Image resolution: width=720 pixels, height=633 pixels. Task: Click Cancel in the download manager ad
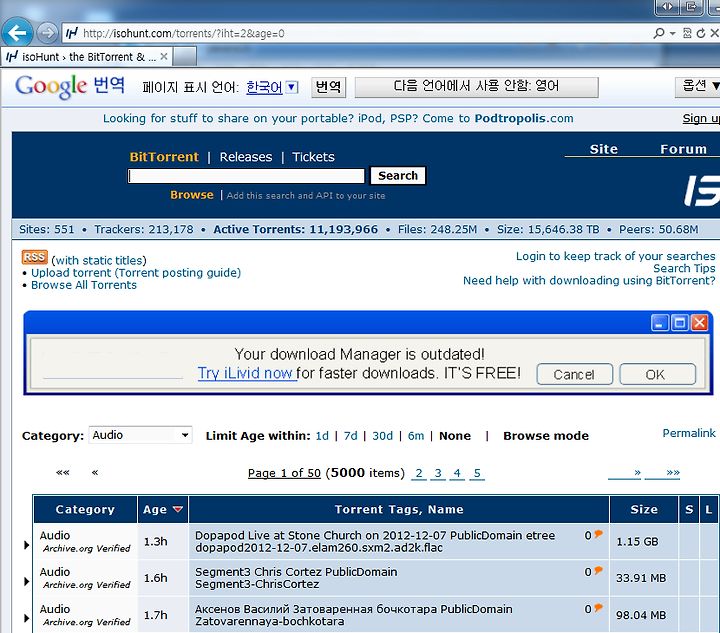pos(574,374)
